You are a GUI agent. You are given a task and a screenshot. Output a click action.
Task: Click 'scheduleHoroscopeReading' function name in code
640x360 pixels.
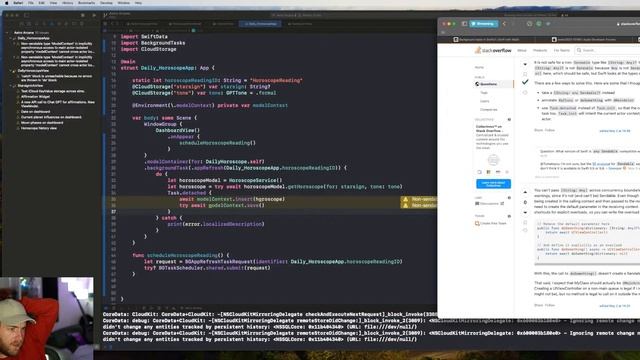(x=182, y=256)
